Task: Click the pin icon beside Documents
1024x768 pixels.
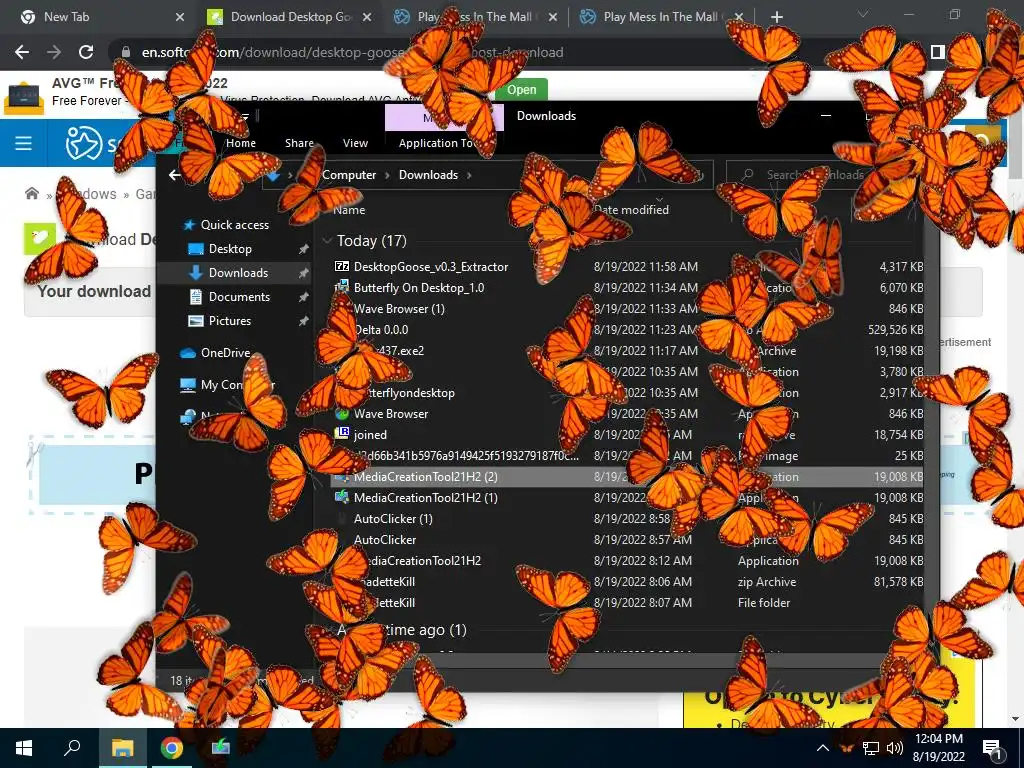Action: [x=303, y=297]
